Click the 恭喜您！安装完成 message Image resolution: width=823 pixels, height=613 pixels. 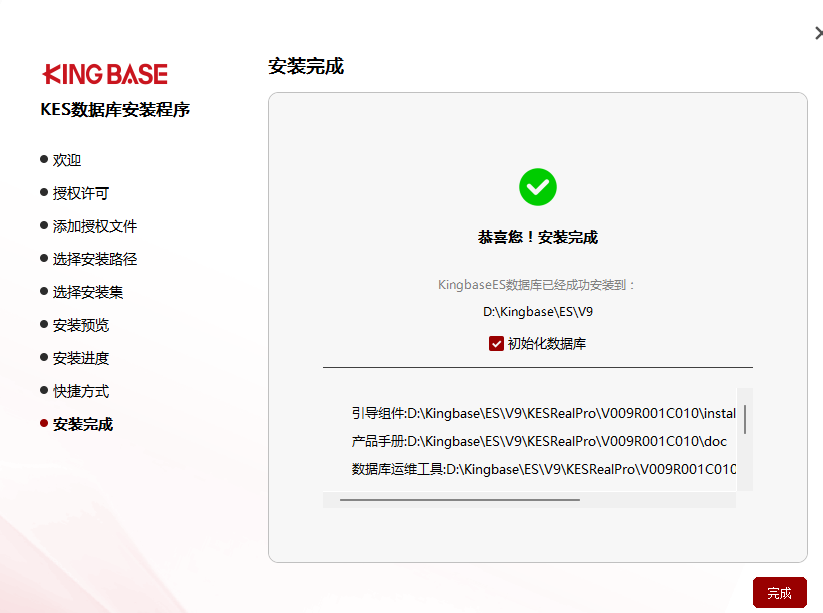click(x=537, y=237)
